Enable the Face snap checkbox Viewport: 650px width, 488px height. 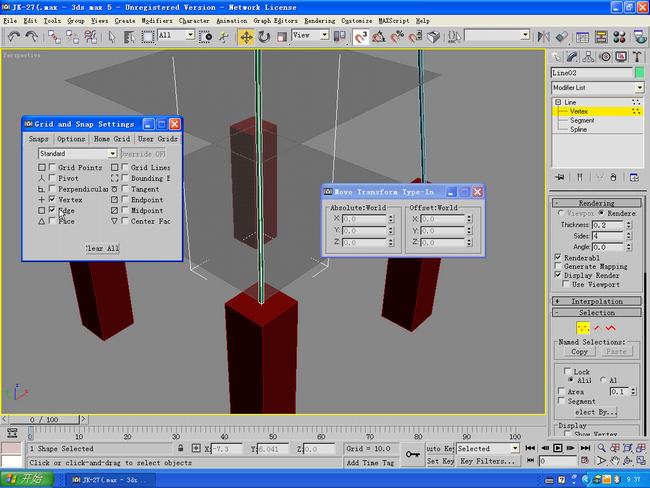[x=52, y=221]
